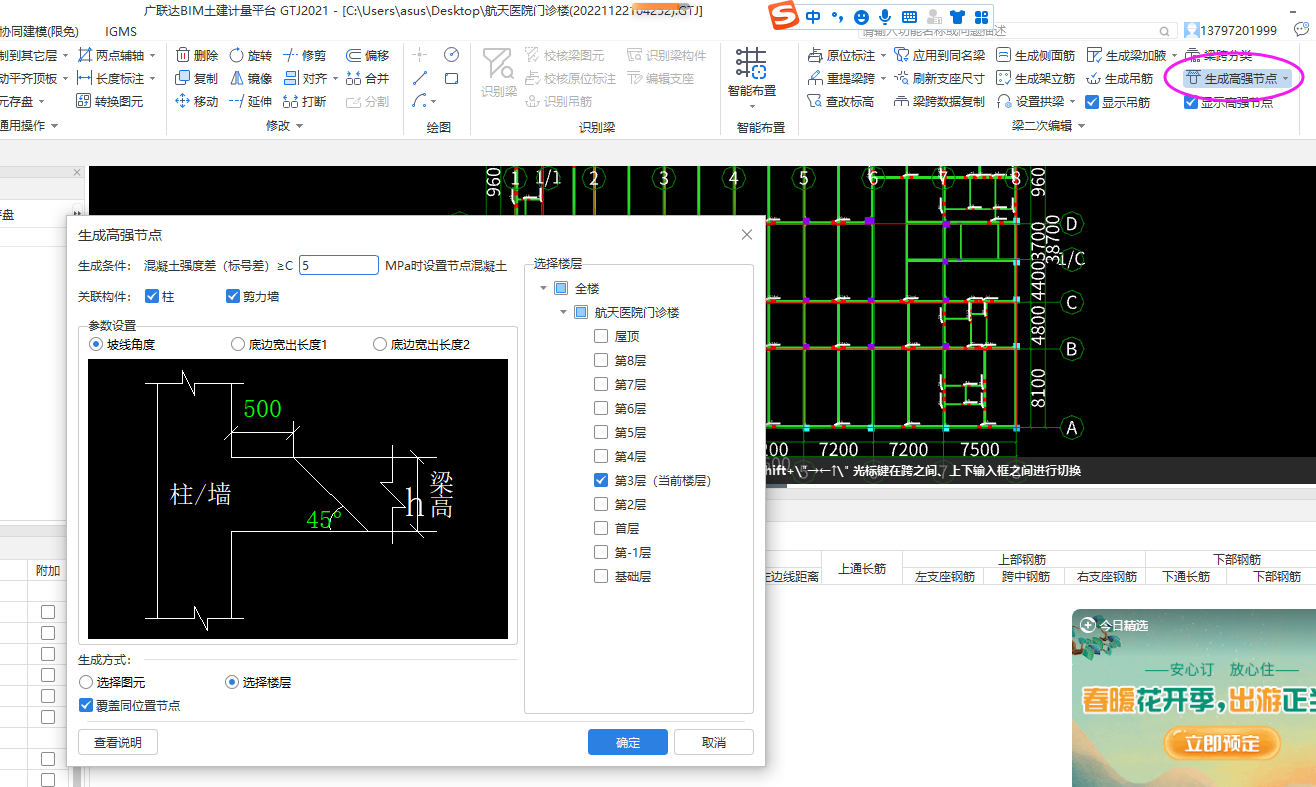Open the 协同建模(限免) ribbon tab
Image resolution: width=1316 pixels, height=787 pixels.
[x=40, y=31]
